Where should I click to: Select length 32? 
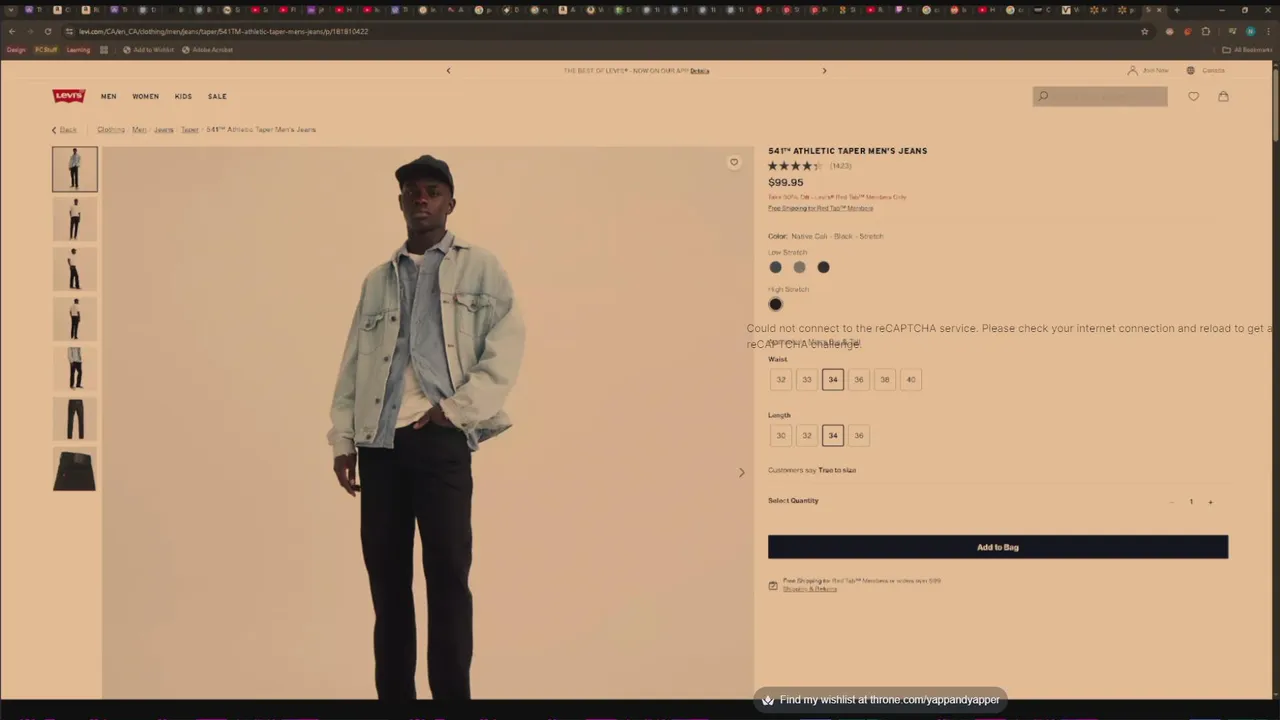click(x=807, y=436)
